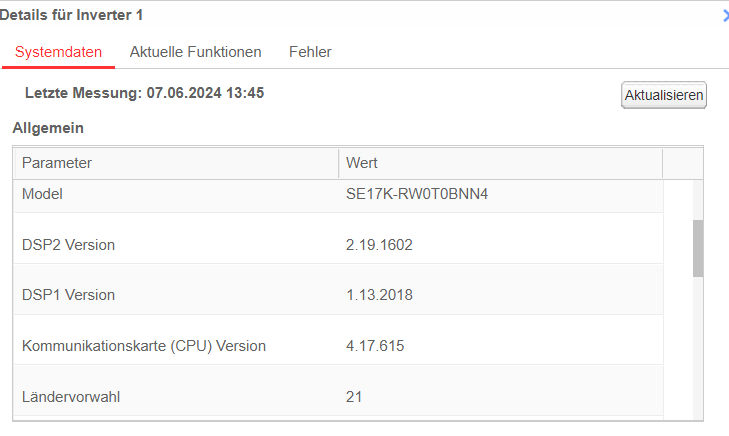This screenshot has width=729, height=436.
Task: Click the Ländervorwahl value 21
Action: (354, 397)
